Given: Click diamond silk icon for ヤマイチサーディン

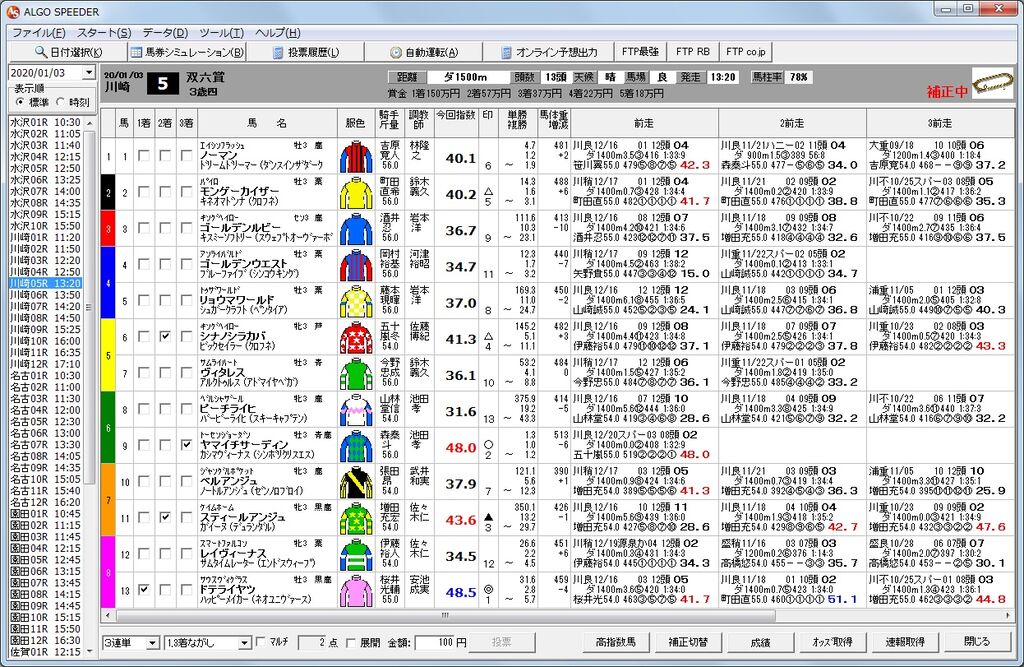Looking at the screenshot, I should [356, 447].
